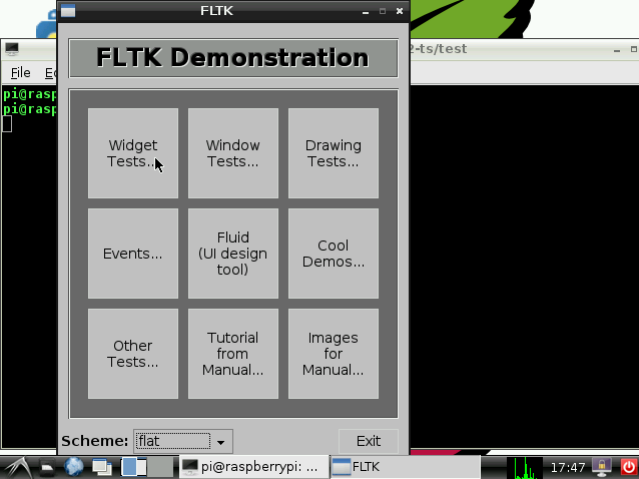Viewport: 639px width, 479px height.
Task: Open file manager from the taskbar
Action: (47, 467)
